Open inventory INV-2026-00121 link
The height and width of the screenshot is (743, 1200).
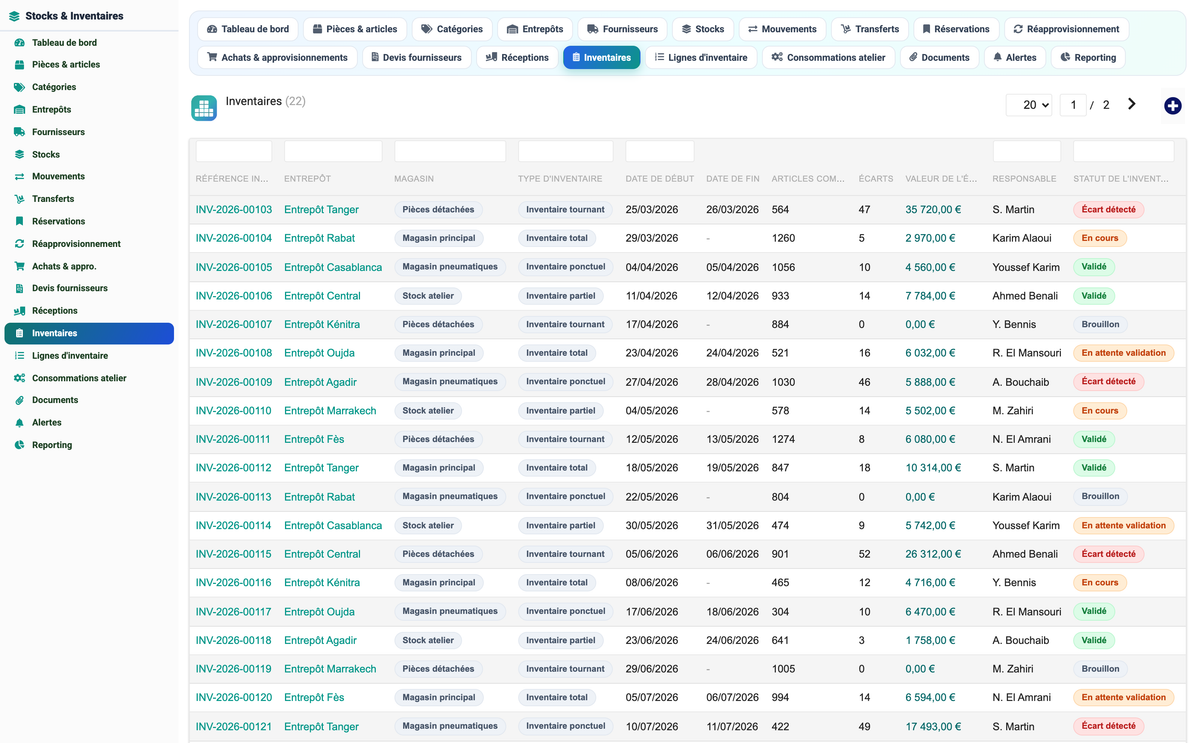coord(234,727)
